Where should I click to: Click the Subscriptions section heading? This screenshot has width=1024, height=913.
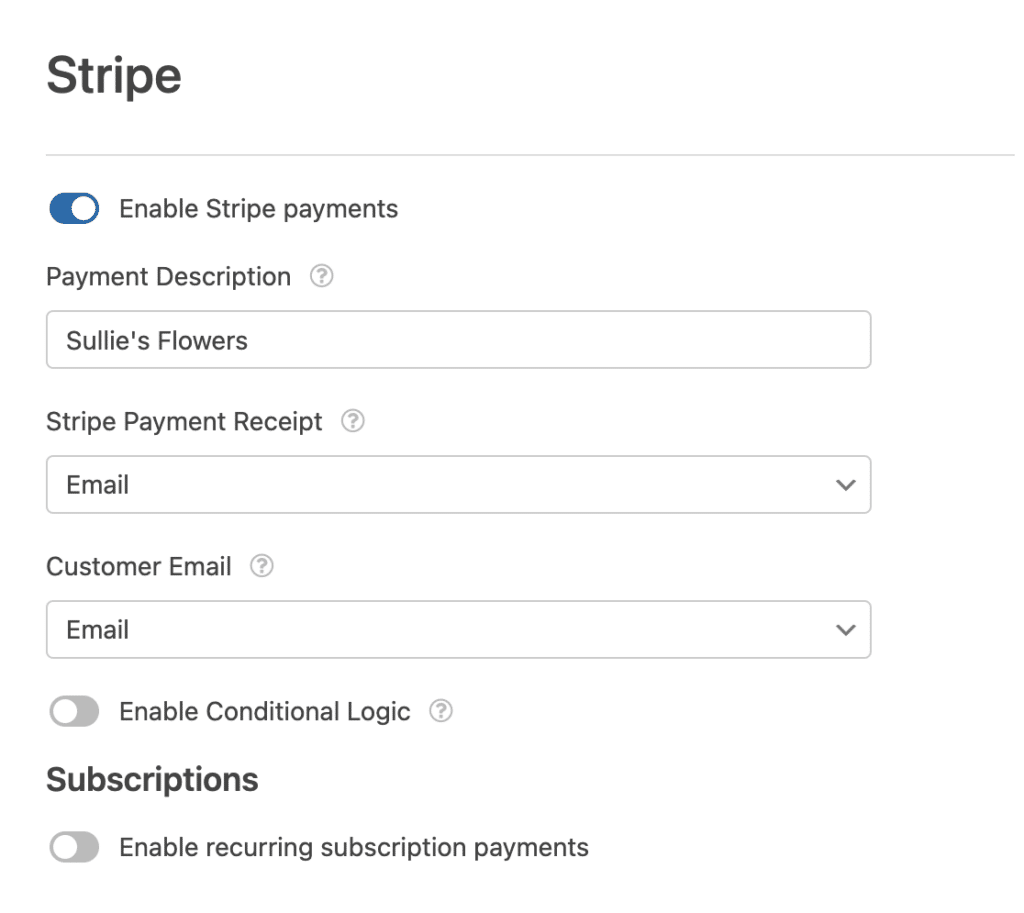[x=151, y=779]
